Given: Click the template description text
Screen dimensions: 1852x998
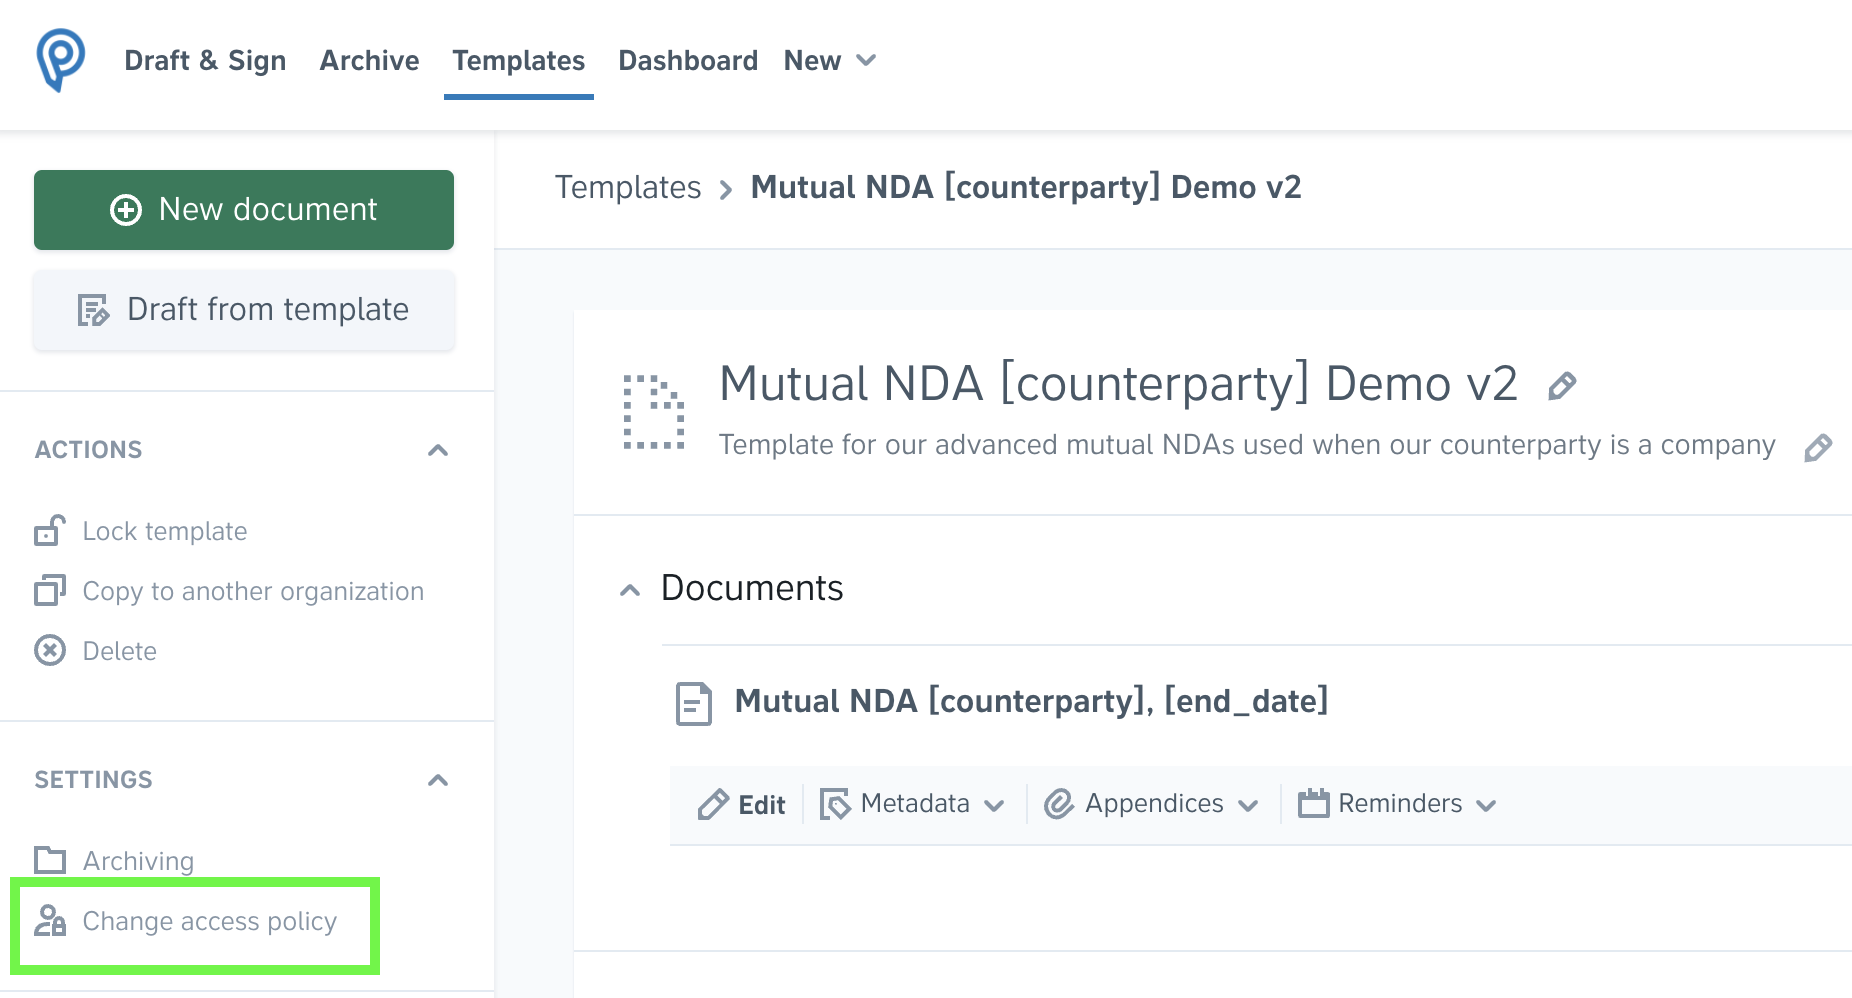Looking at the screenshot, I should [1247, 445].
